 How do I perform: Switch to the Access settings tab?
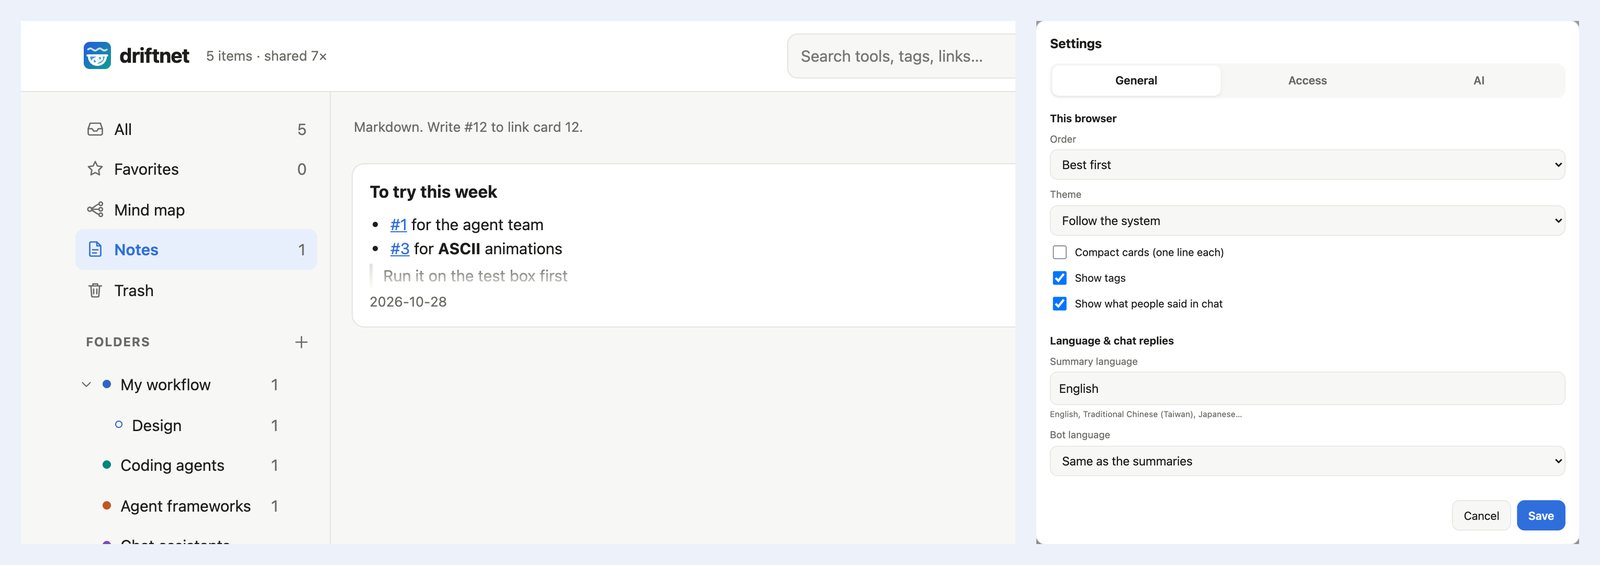click(1307, 80)
